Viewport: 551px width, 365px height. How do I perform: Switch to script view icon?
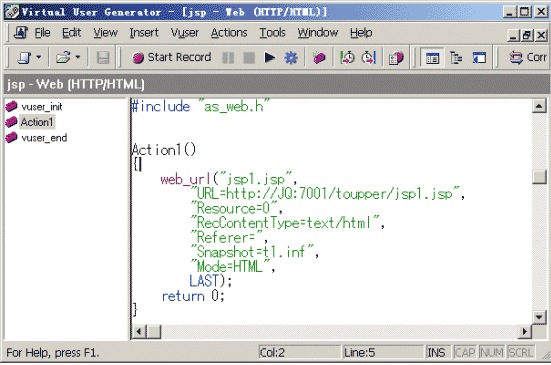tap(432, 58)
